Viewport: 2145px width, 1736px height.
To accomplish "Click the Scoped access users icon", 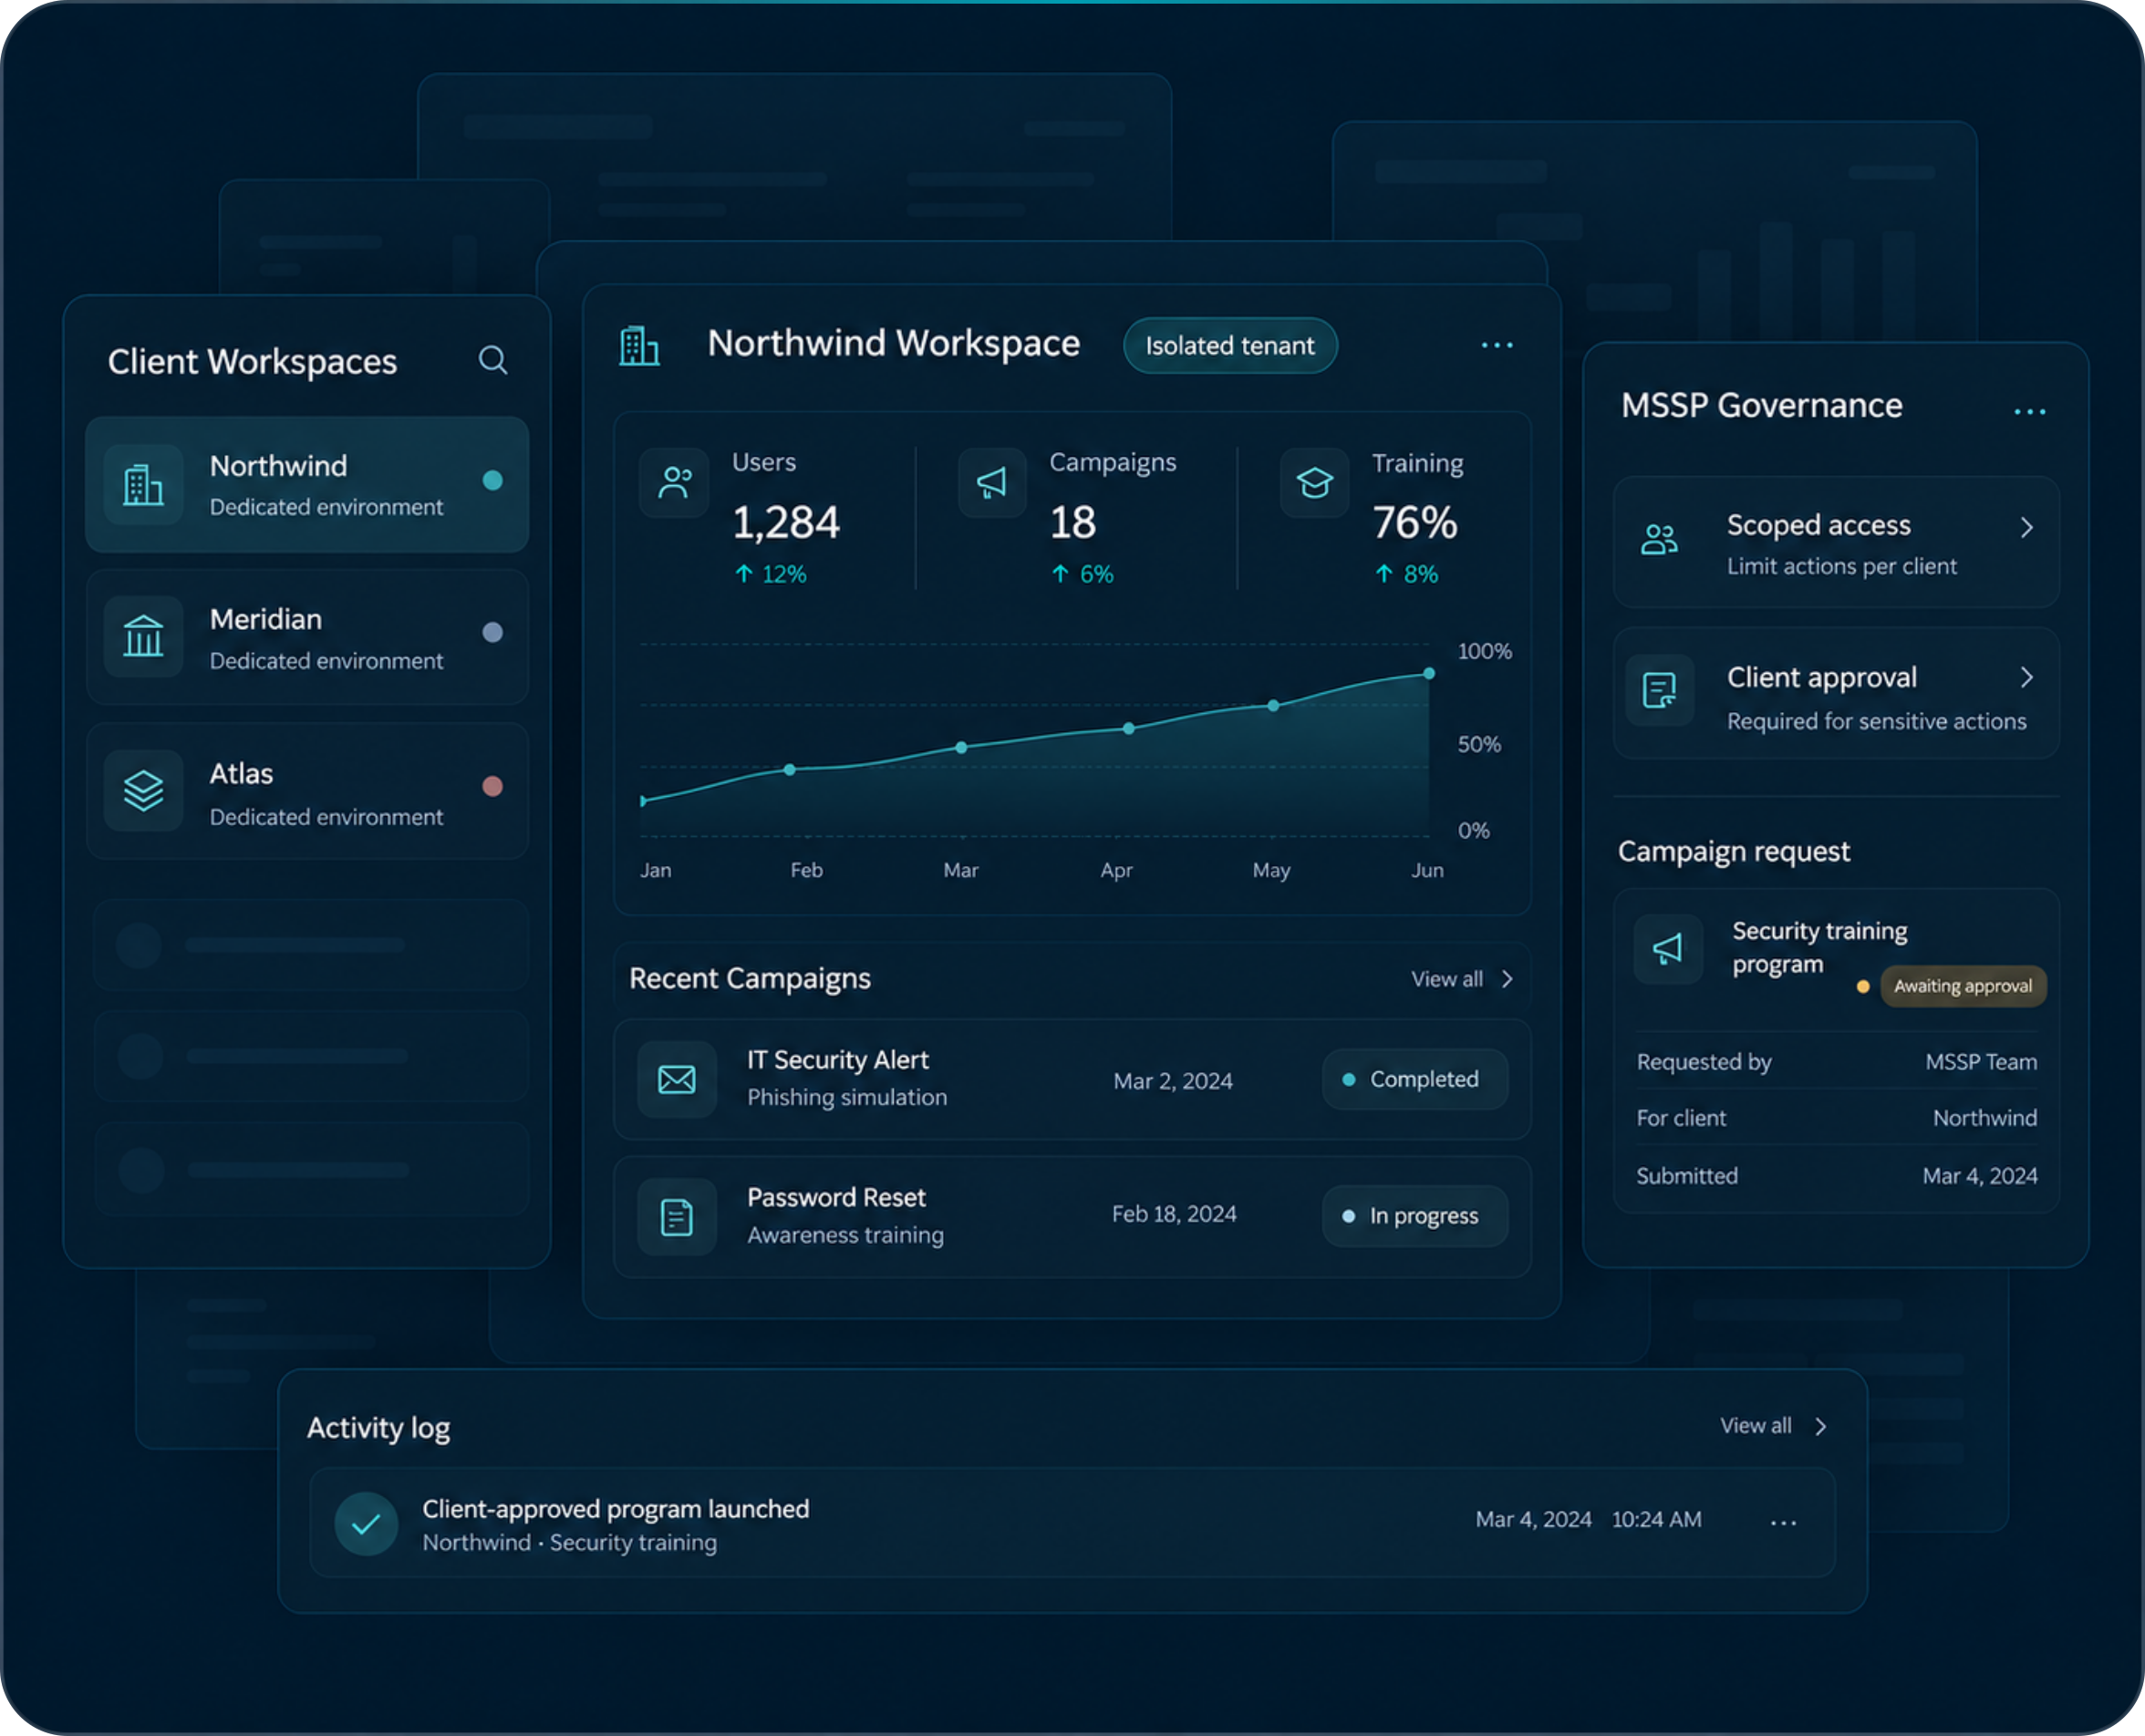I will pyautogui.click(x=1660, y=540).
